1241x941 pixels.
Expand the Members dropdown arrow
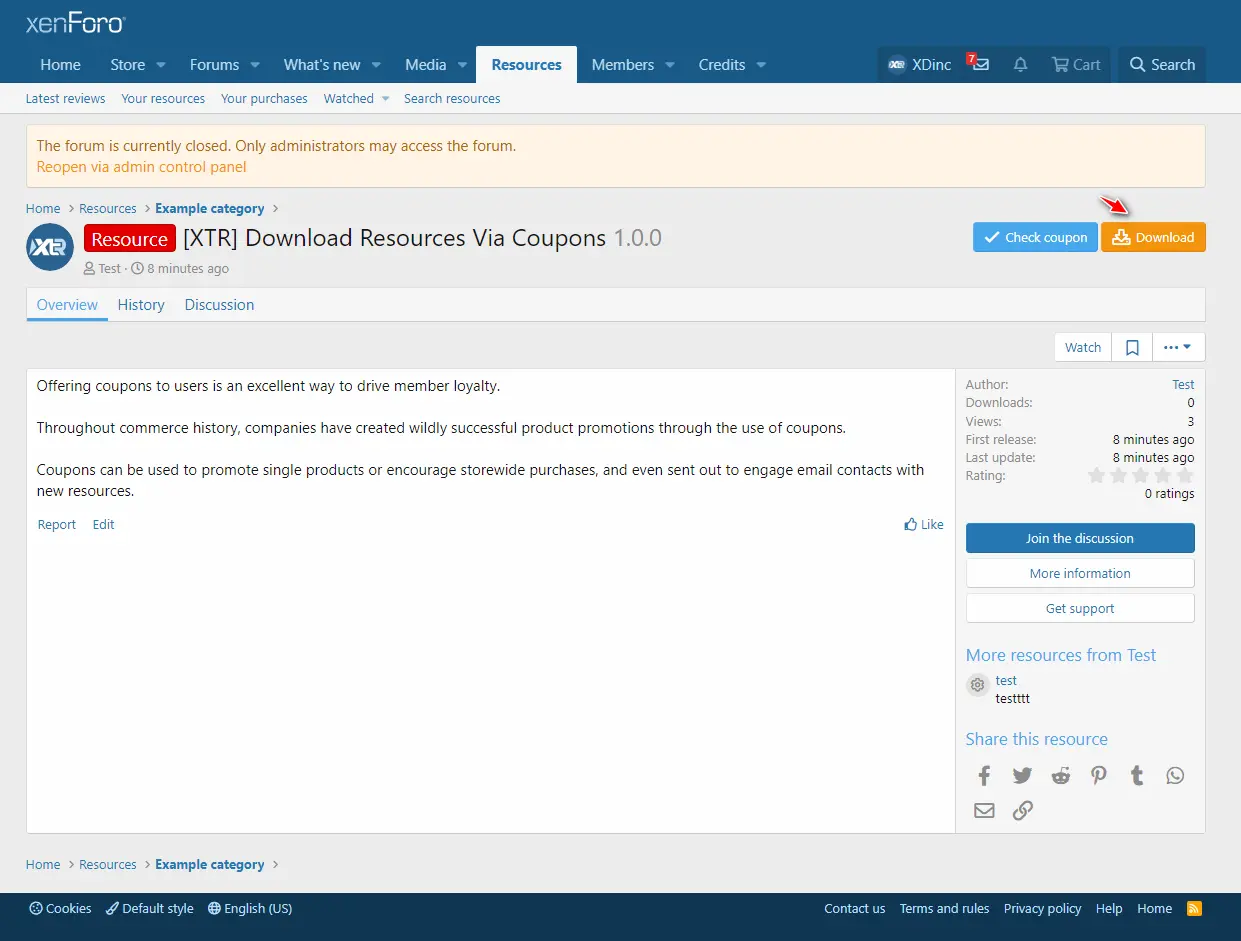(x=670, y=65)
